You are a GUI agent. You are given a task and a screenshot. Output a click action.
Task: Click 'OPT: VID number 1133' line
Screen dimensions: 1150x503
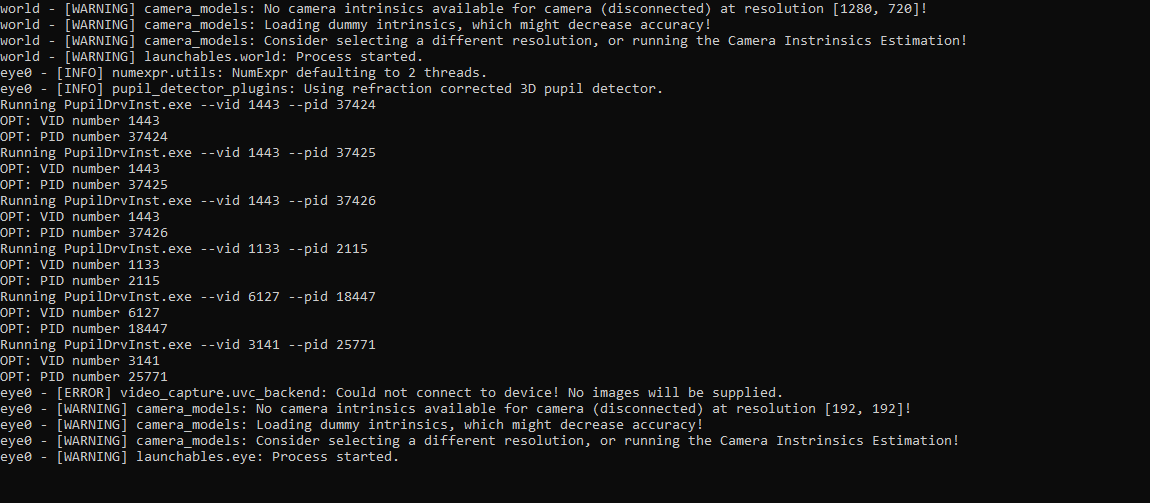80,265
